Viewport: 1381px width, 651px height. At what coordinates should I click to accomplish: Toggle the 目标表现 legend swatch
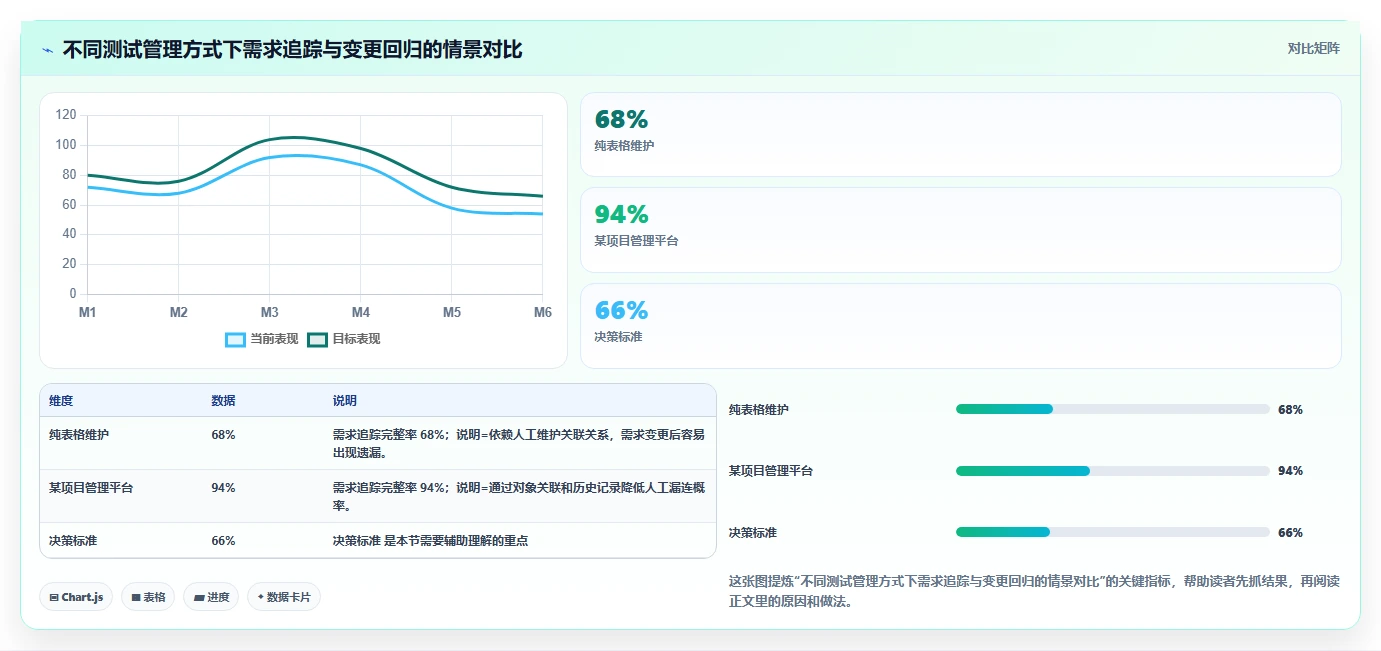pyautogui.click(x=317, y=339)
